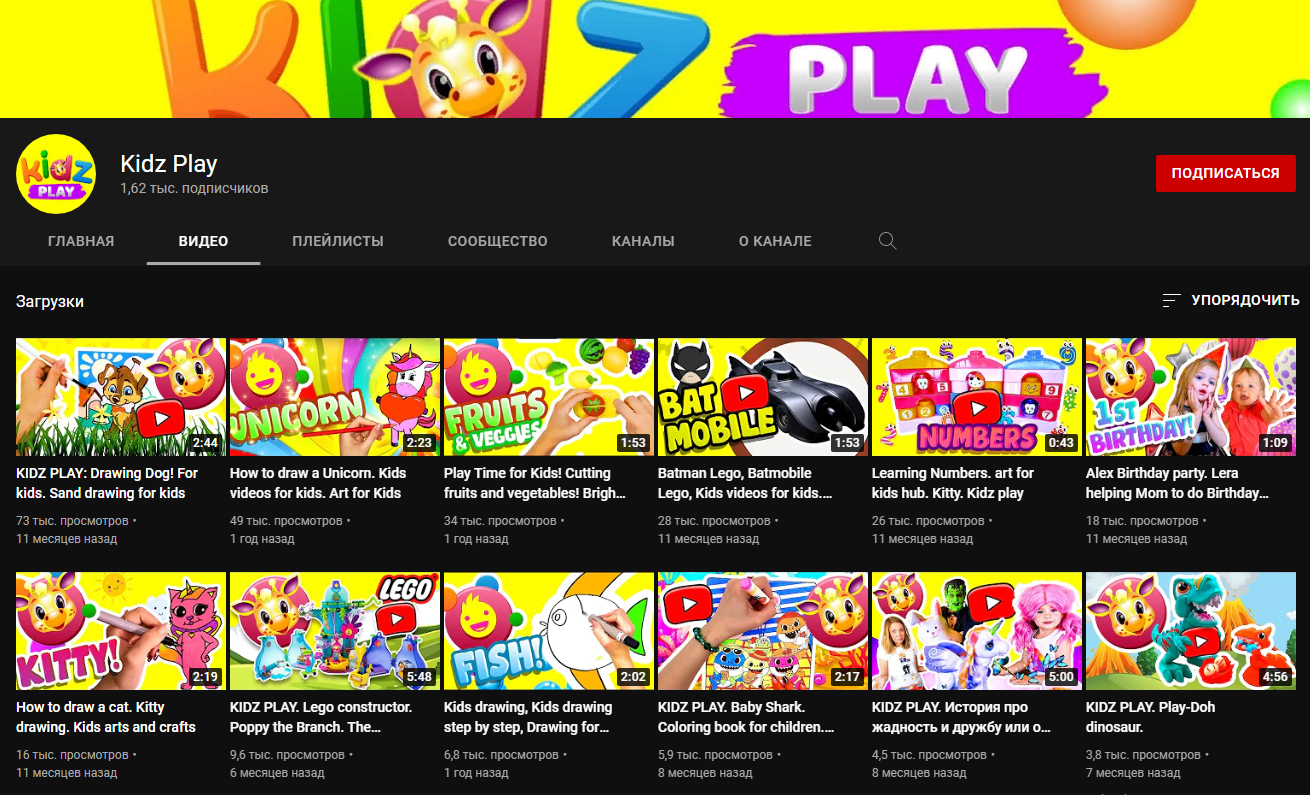Click the '73 тыс. просмотров' view count
Screen dimensions: 1310x795
click(72, 521)
